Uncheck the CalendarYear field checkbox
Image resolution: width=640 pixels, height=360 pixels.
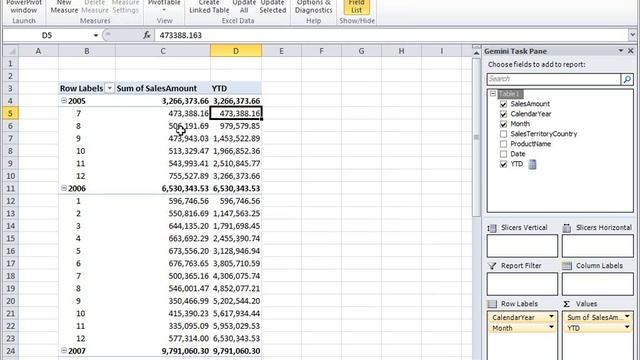point(503,114)
